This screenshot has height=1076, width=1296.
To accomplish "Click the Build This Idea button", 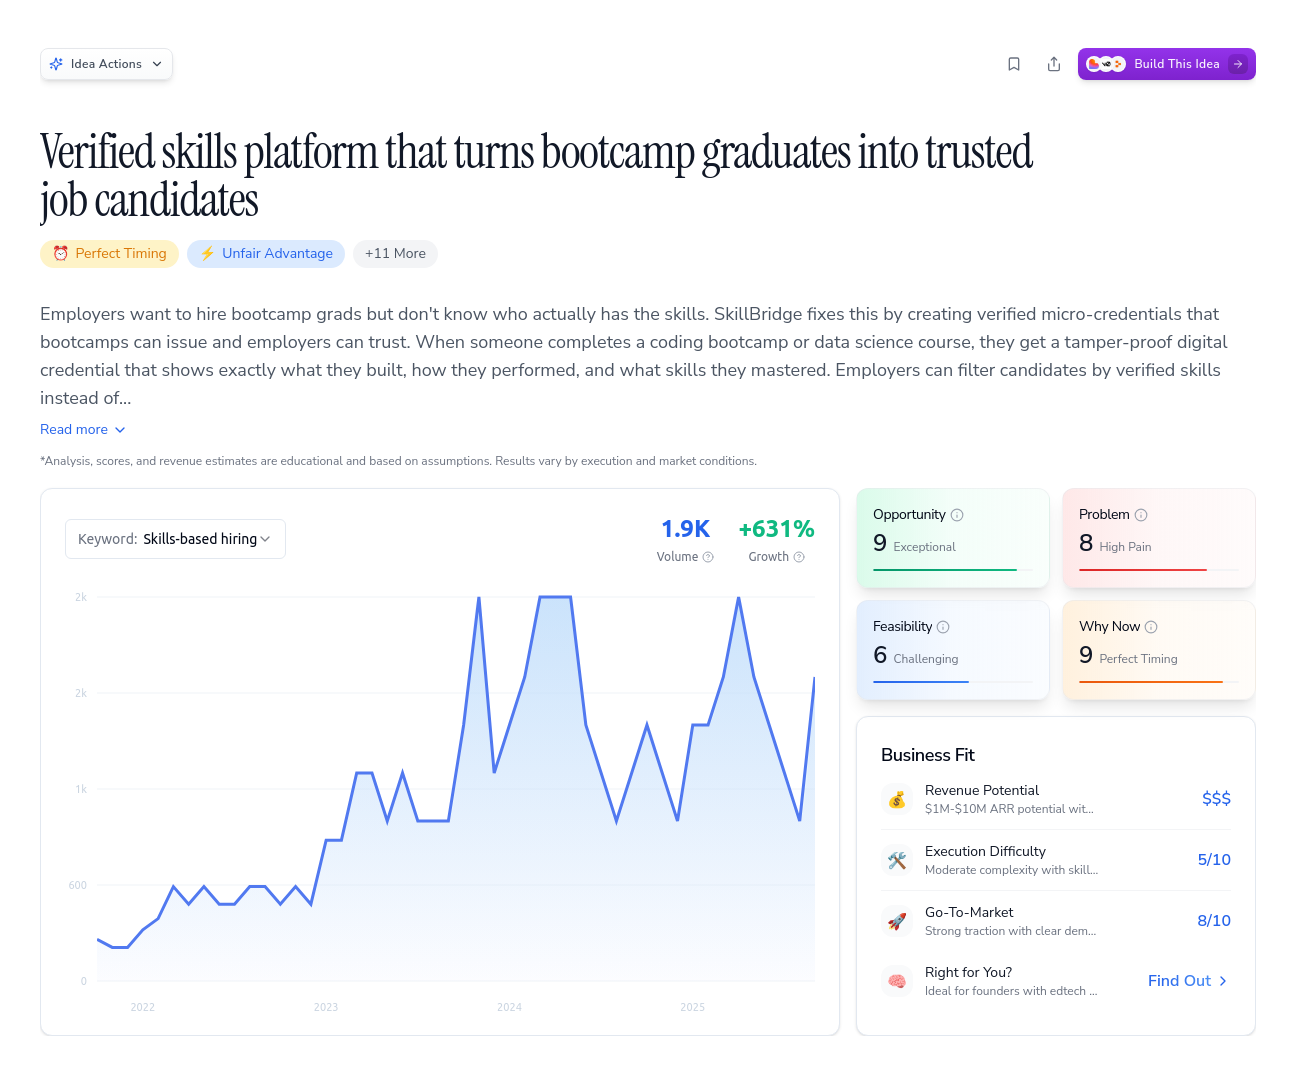I will [1166, 64].
